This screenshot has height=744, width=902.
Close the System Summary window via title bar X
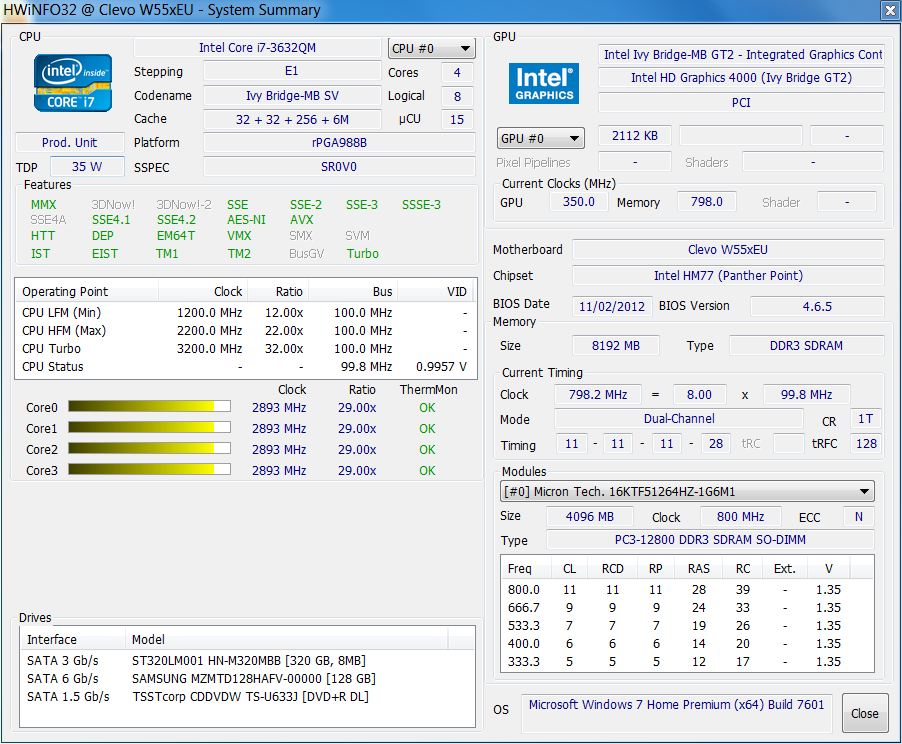(889, 9)
